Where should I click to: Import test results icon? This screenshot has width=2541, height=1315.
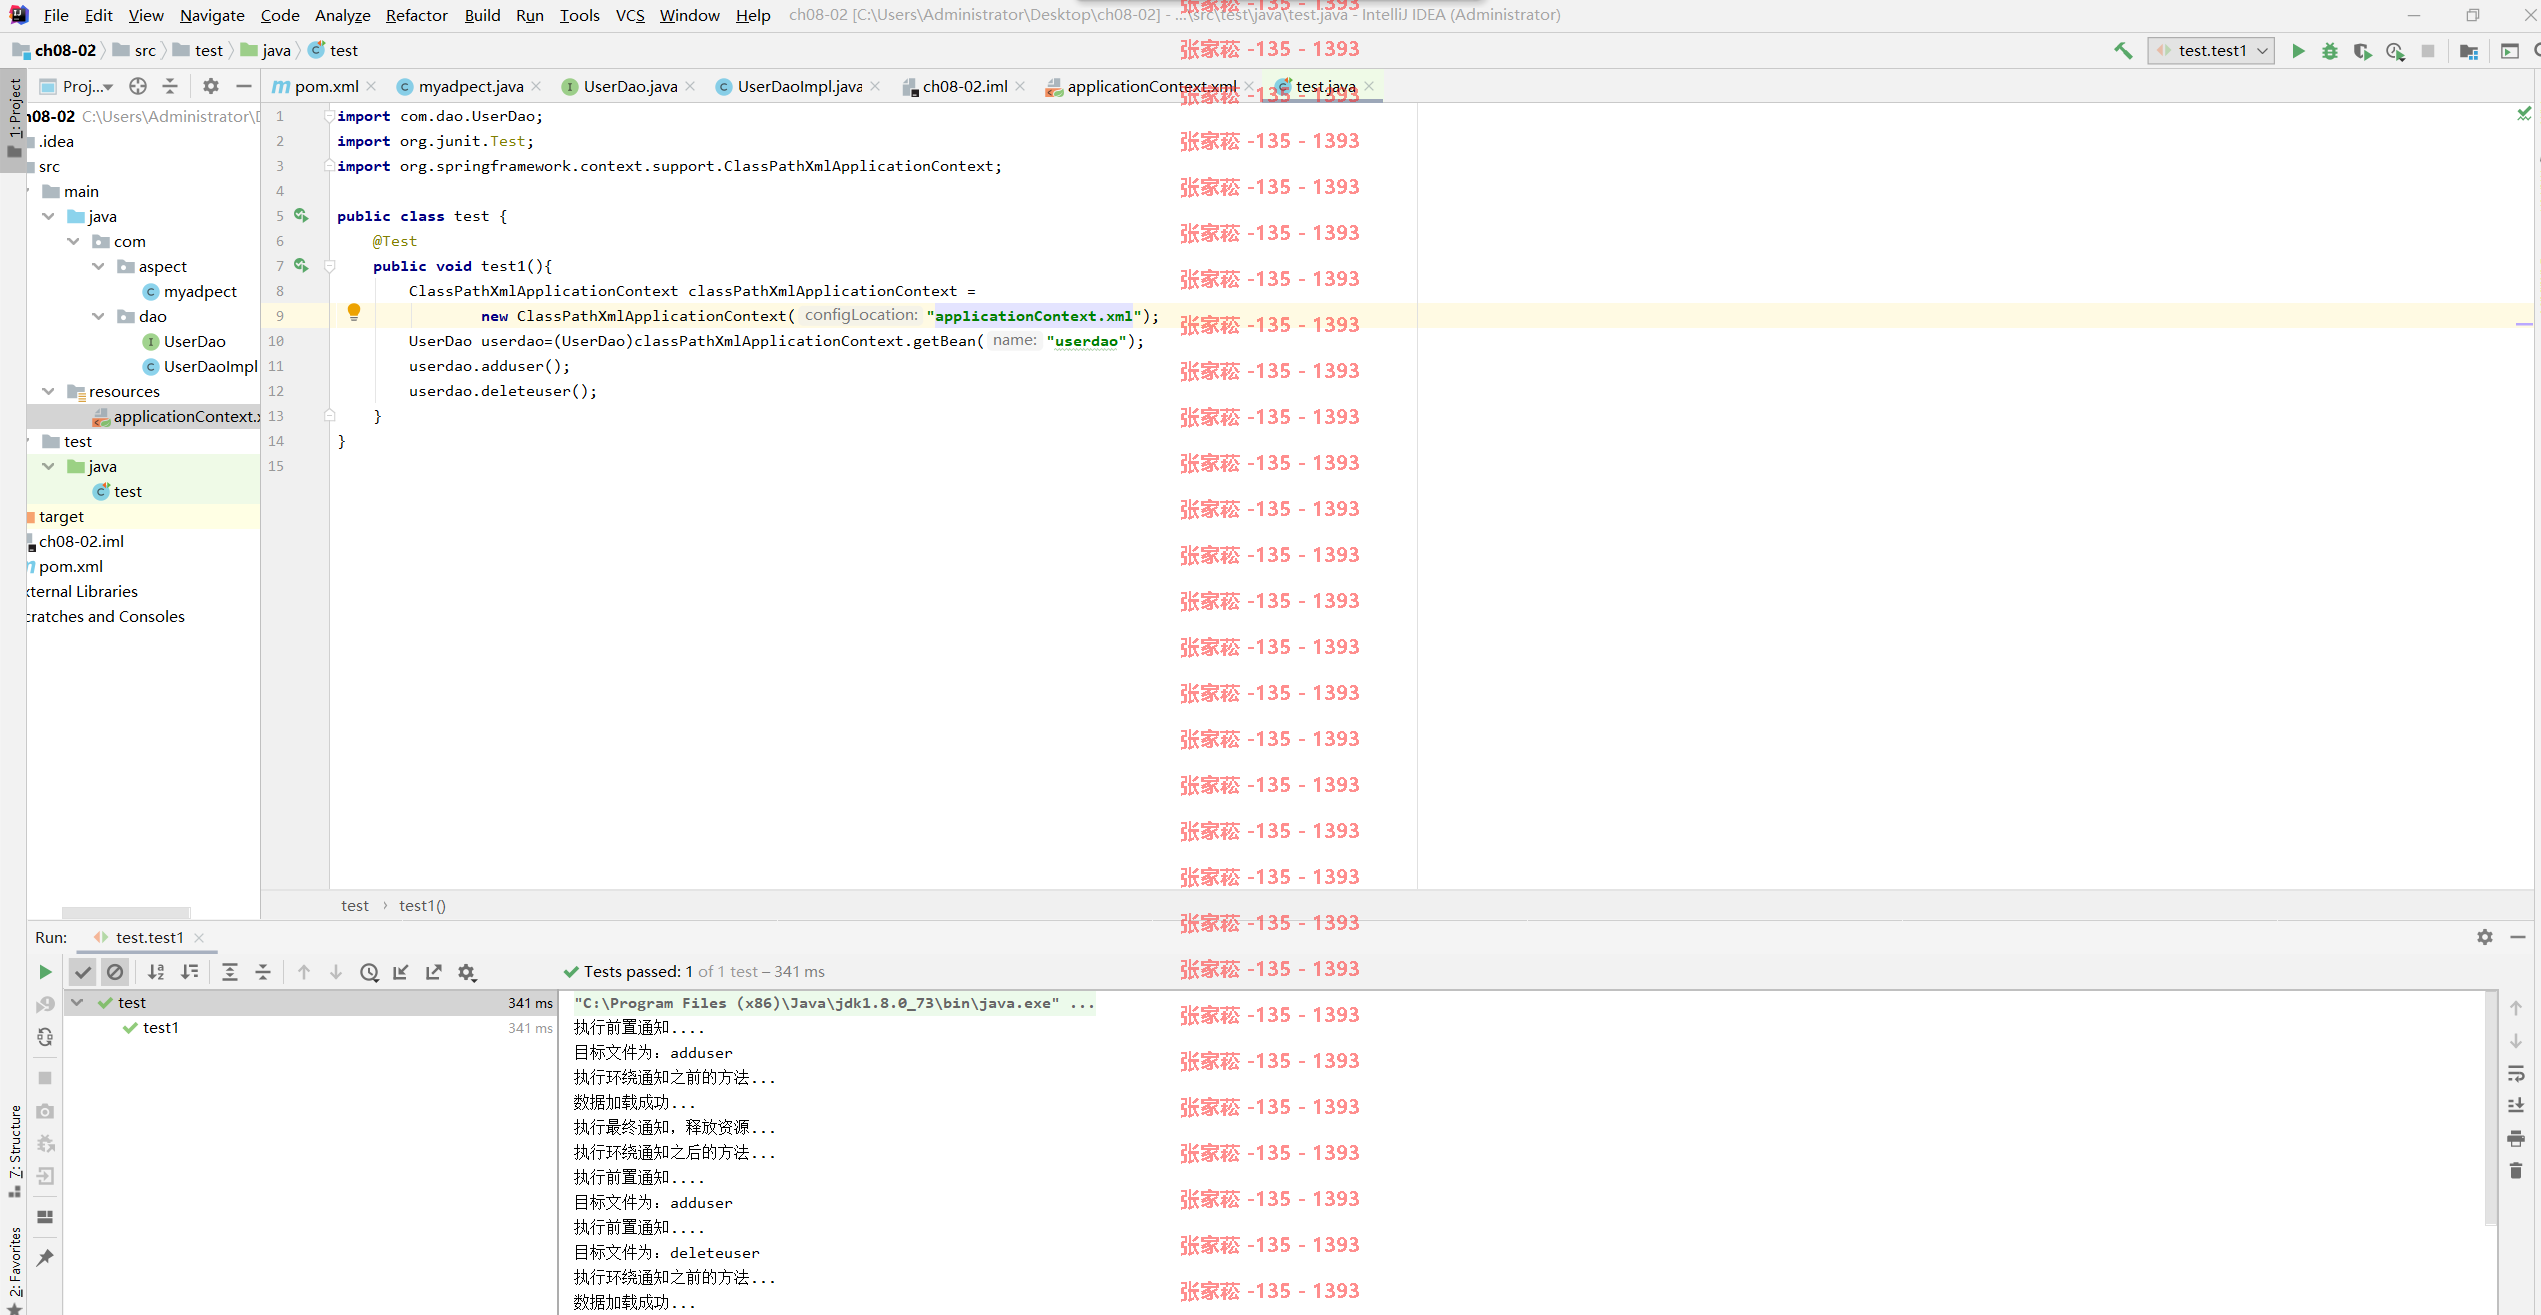click(x=401, y=972)
